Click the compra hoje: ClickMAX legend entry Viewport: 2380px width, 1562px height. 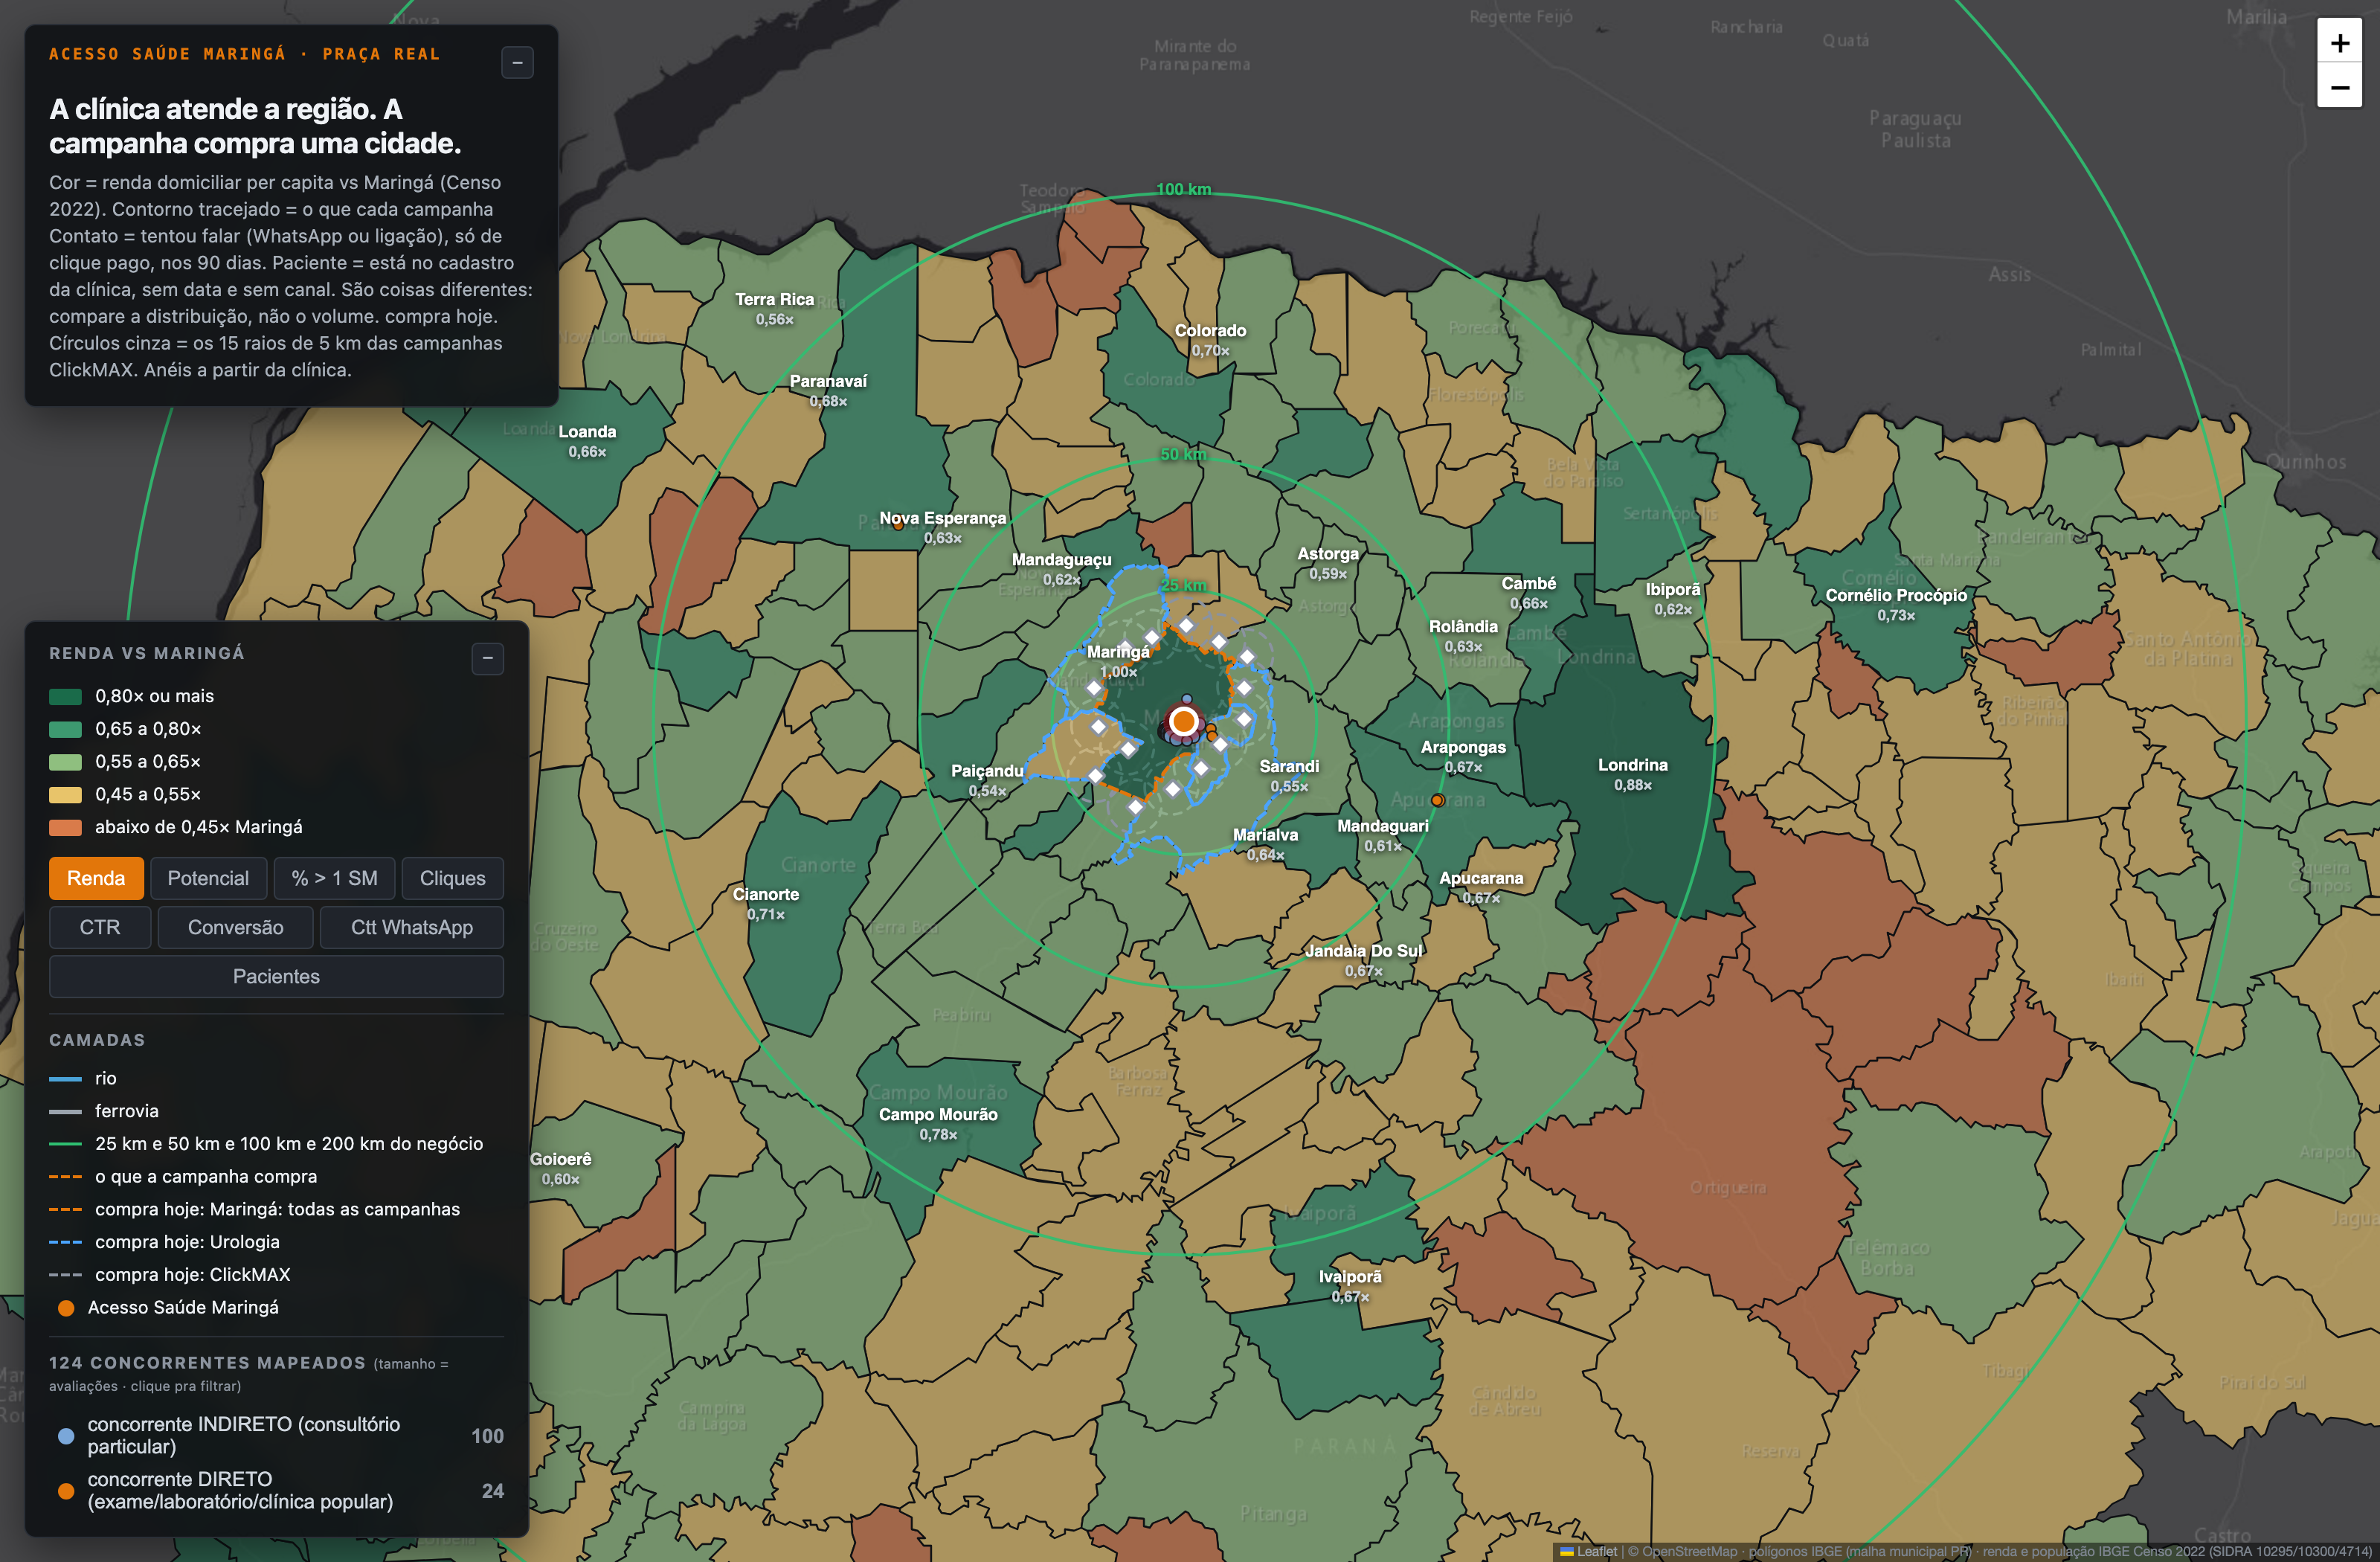tap(170, 1274)
